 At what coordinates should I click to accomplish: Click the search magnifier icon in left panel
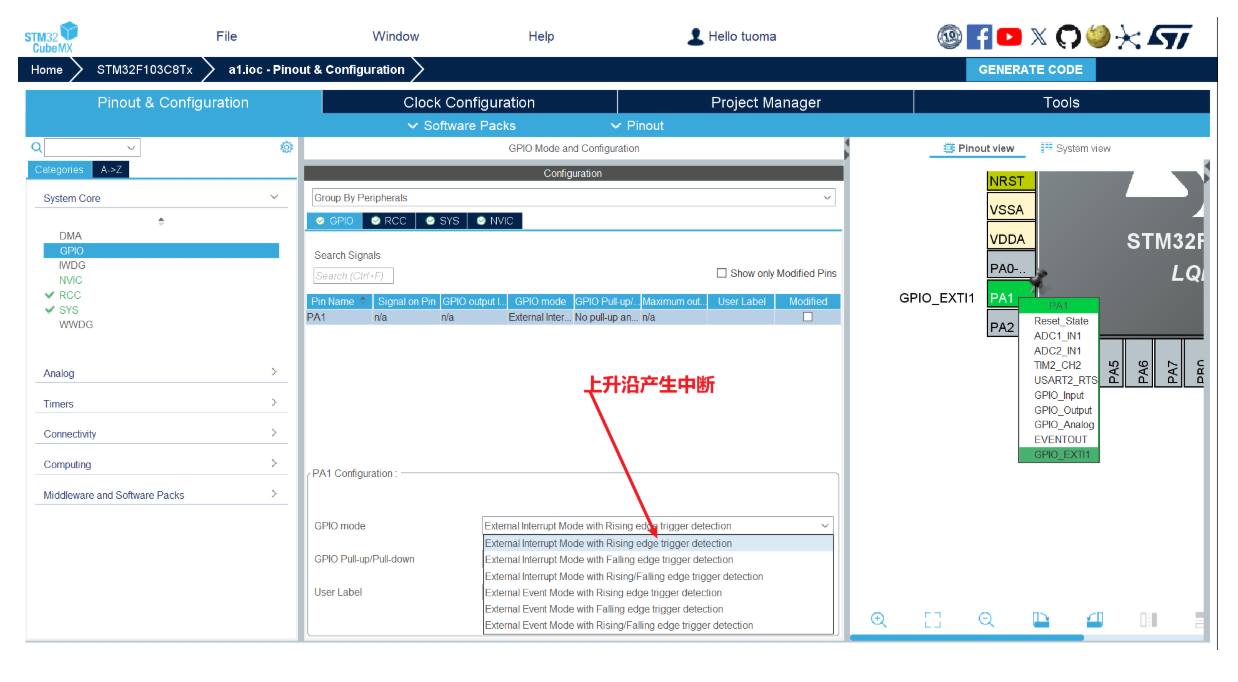pyautogui.click(x=37, y=147)
